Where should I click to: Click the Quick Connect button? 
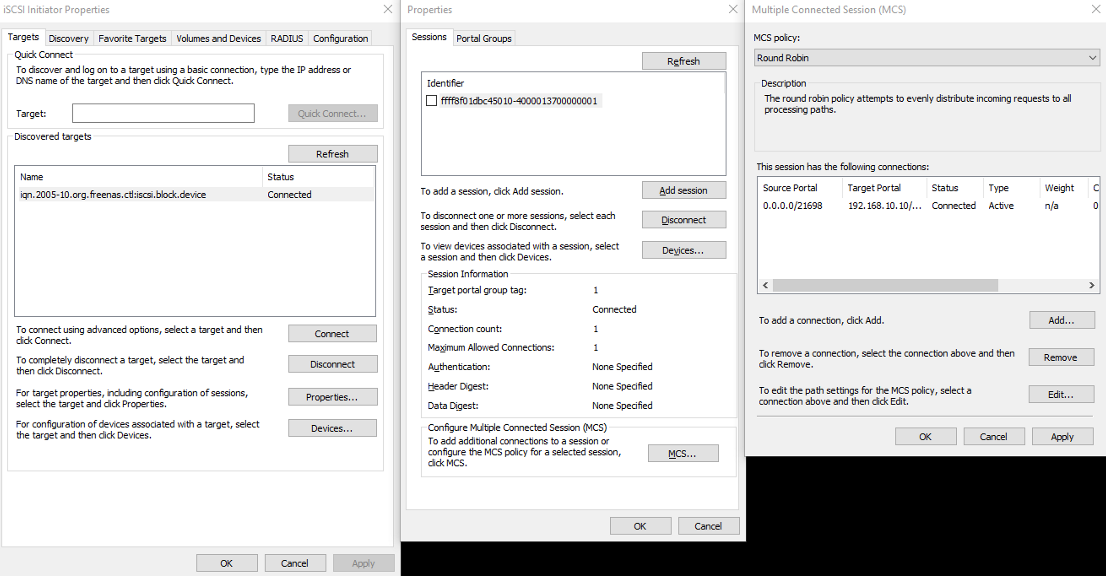coord(332,113)
